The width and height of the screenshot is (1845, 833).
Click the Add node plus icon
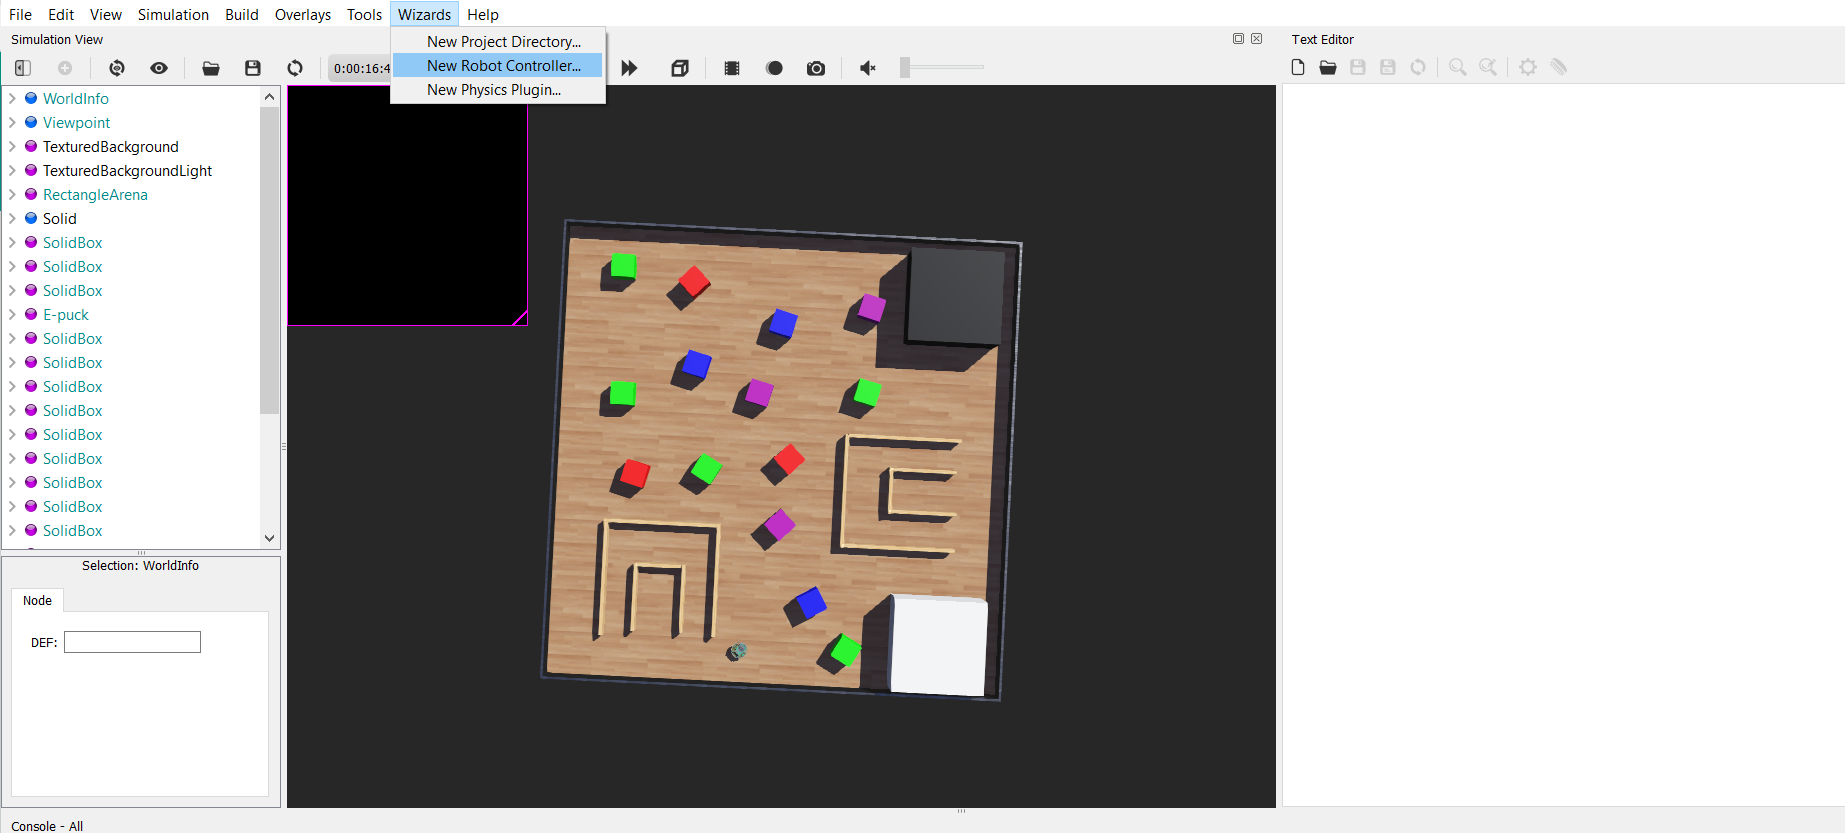pos(65,68)
